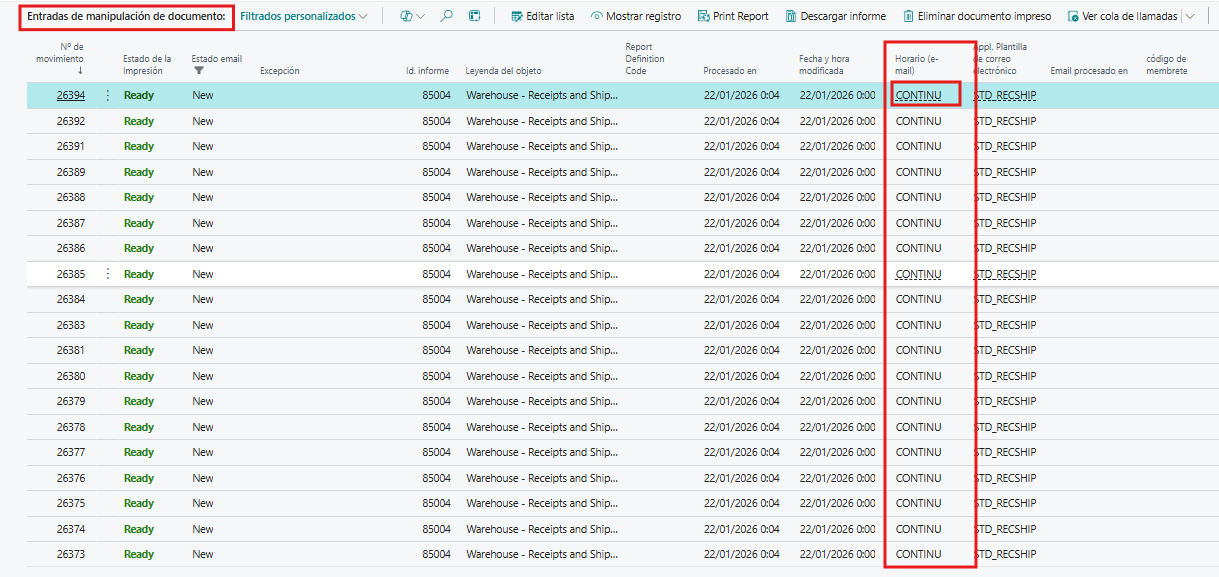The height and width of the screenshot is (577, 1219).
Task: Click the layout view icon beside search
Action: pos(475,16)
